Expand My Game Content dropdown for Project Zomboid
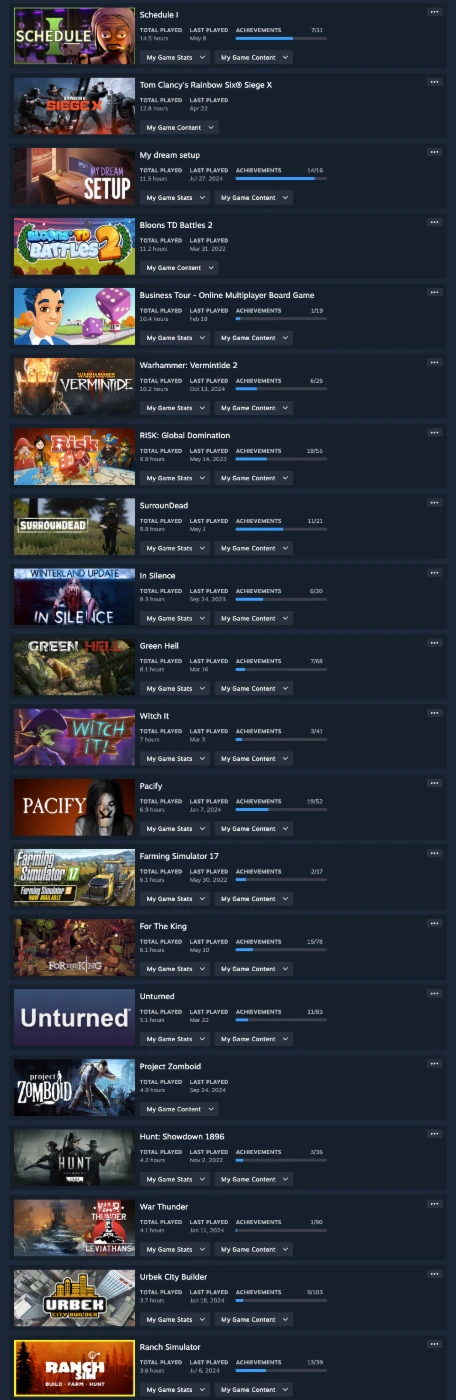The width and height of the screenshot is (456, 1400). click(x=178, y=1109)
